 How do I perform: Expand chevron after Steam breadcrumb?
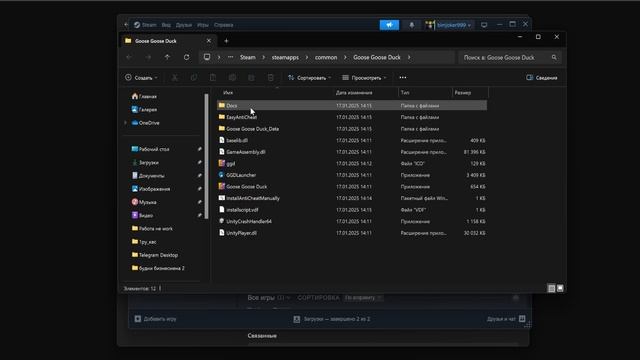coord(263,58)
